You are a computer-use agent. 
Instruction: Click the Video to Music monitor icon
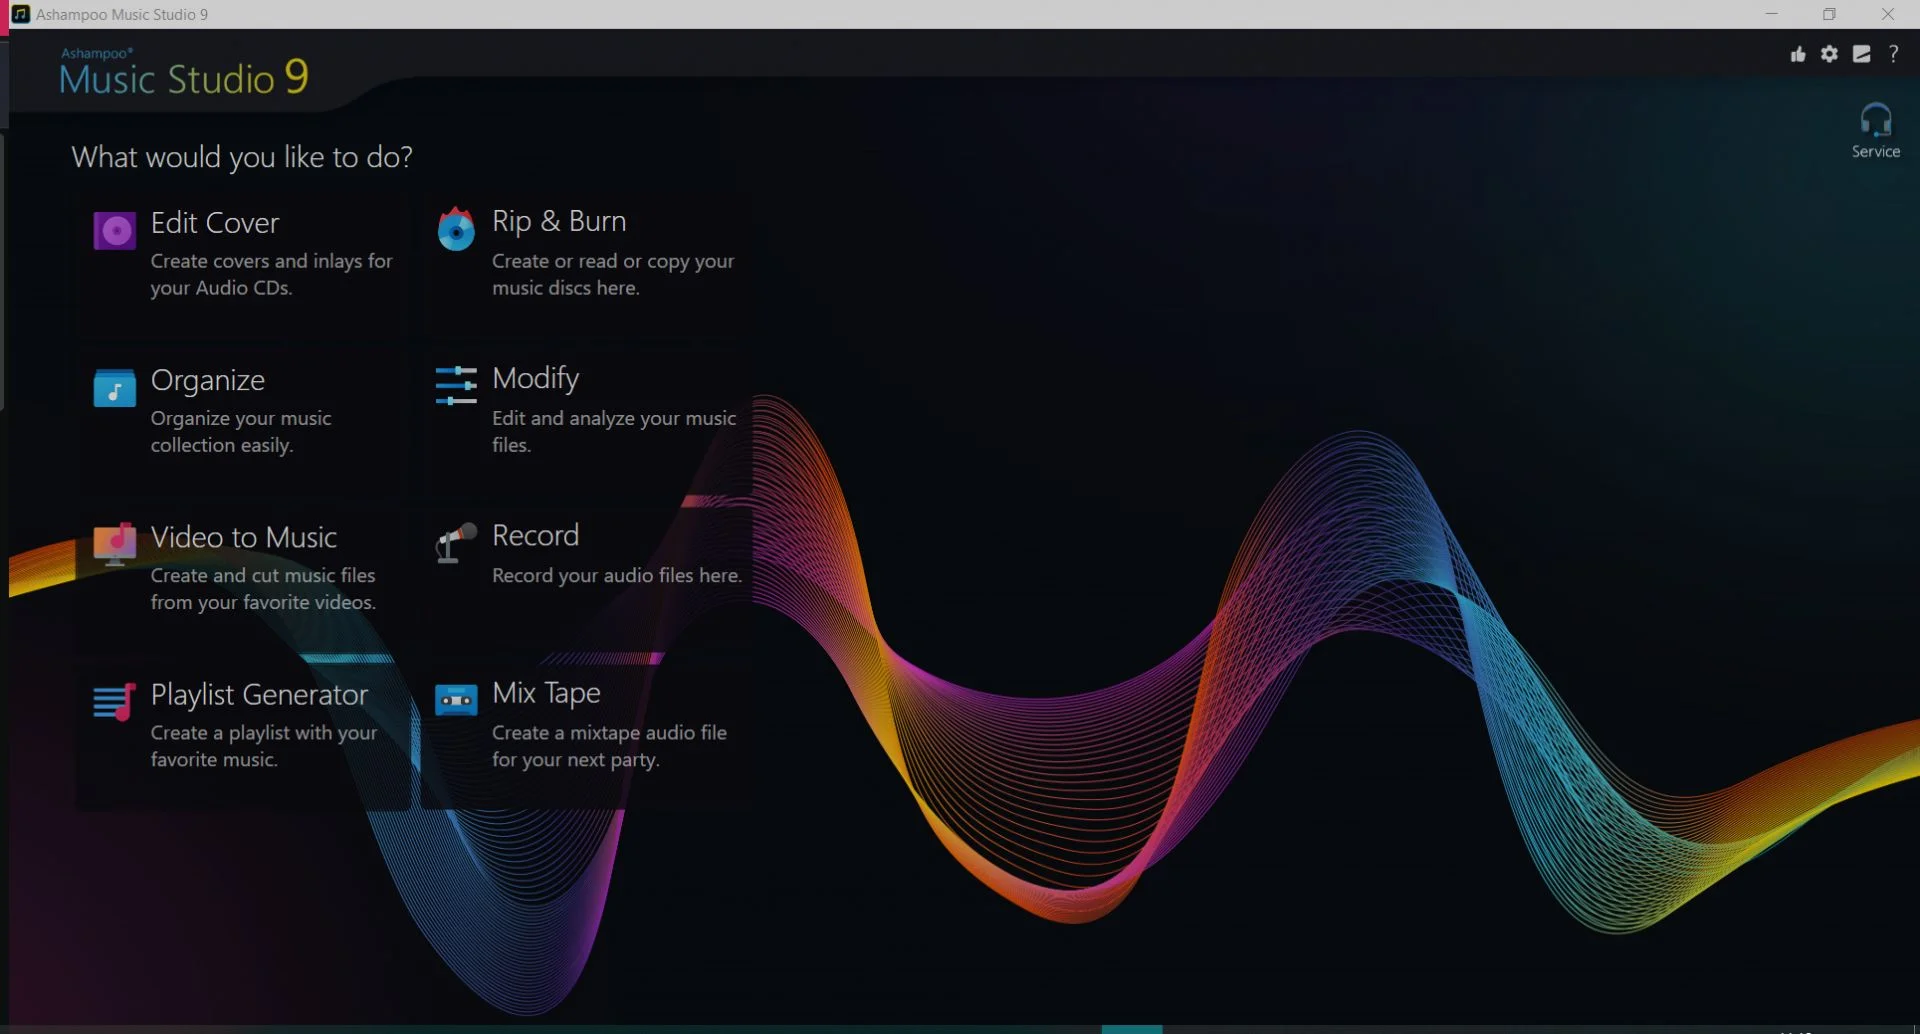coord(114,543)
